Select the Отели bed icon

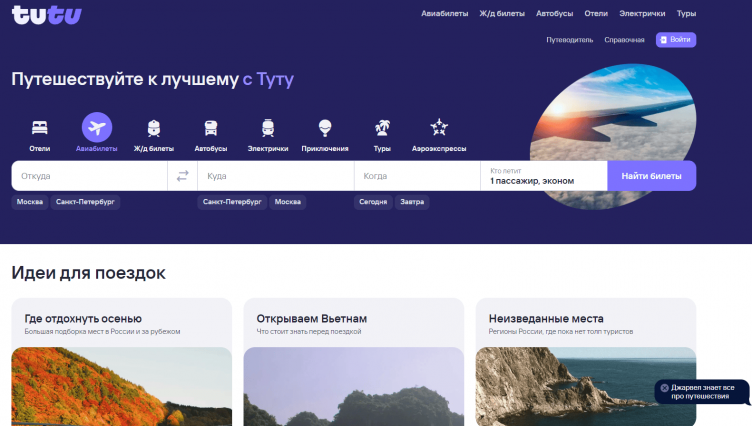[40, 128]
